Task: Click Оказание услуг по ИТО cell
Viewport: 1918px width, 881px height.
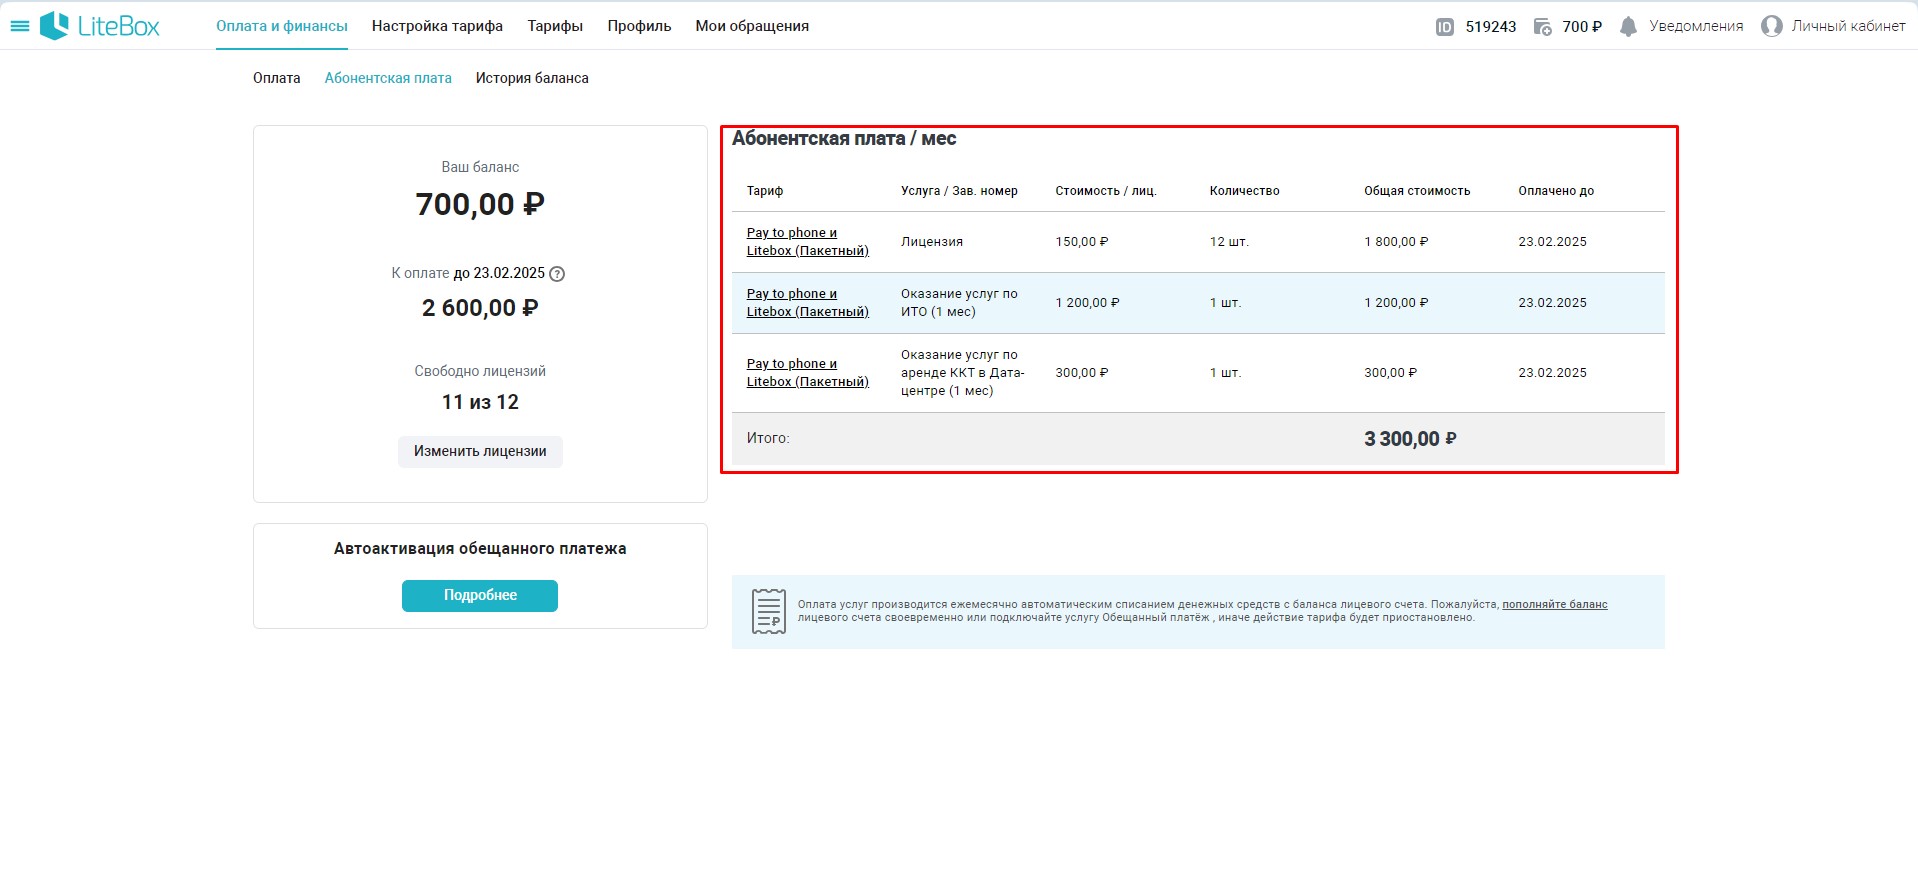Action: [x=959, y=303]
